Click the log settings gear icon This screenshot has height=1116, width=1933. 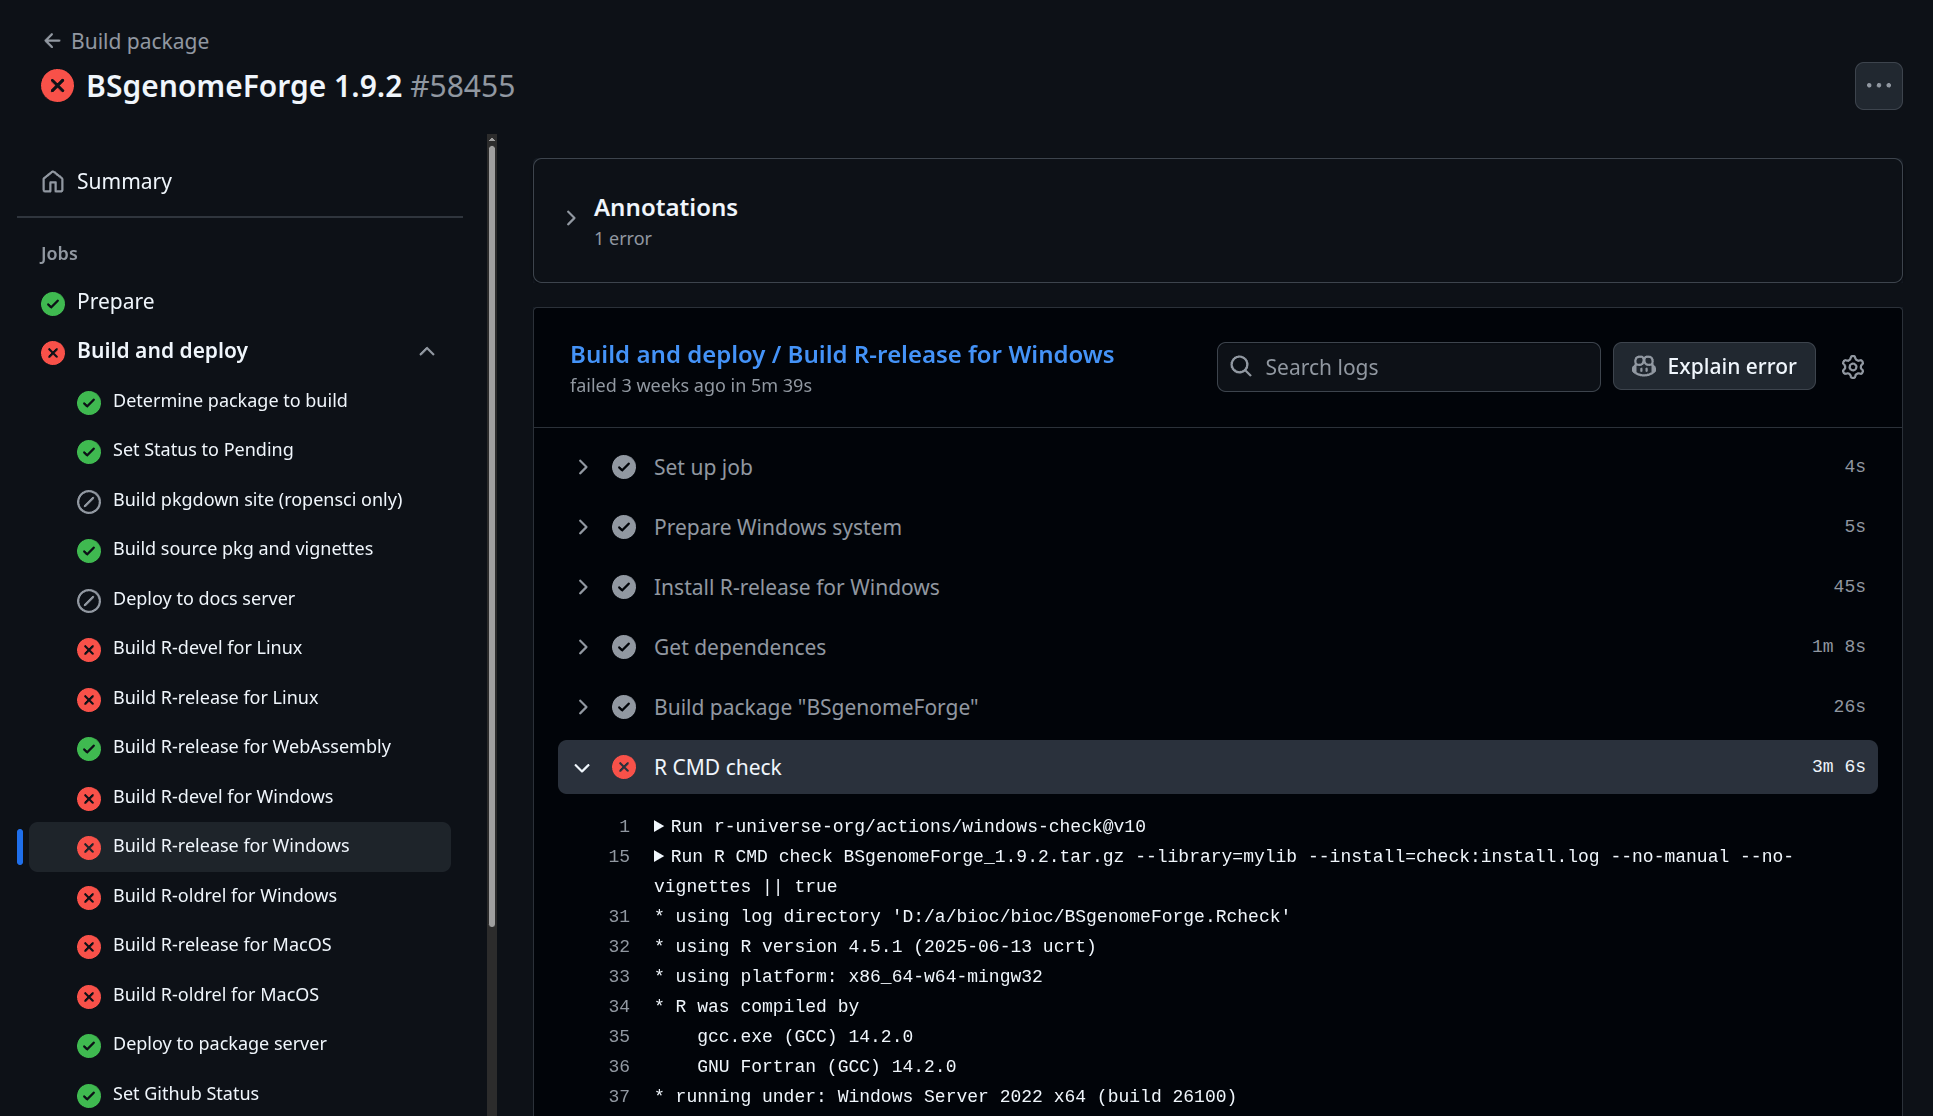(1852, 367)
